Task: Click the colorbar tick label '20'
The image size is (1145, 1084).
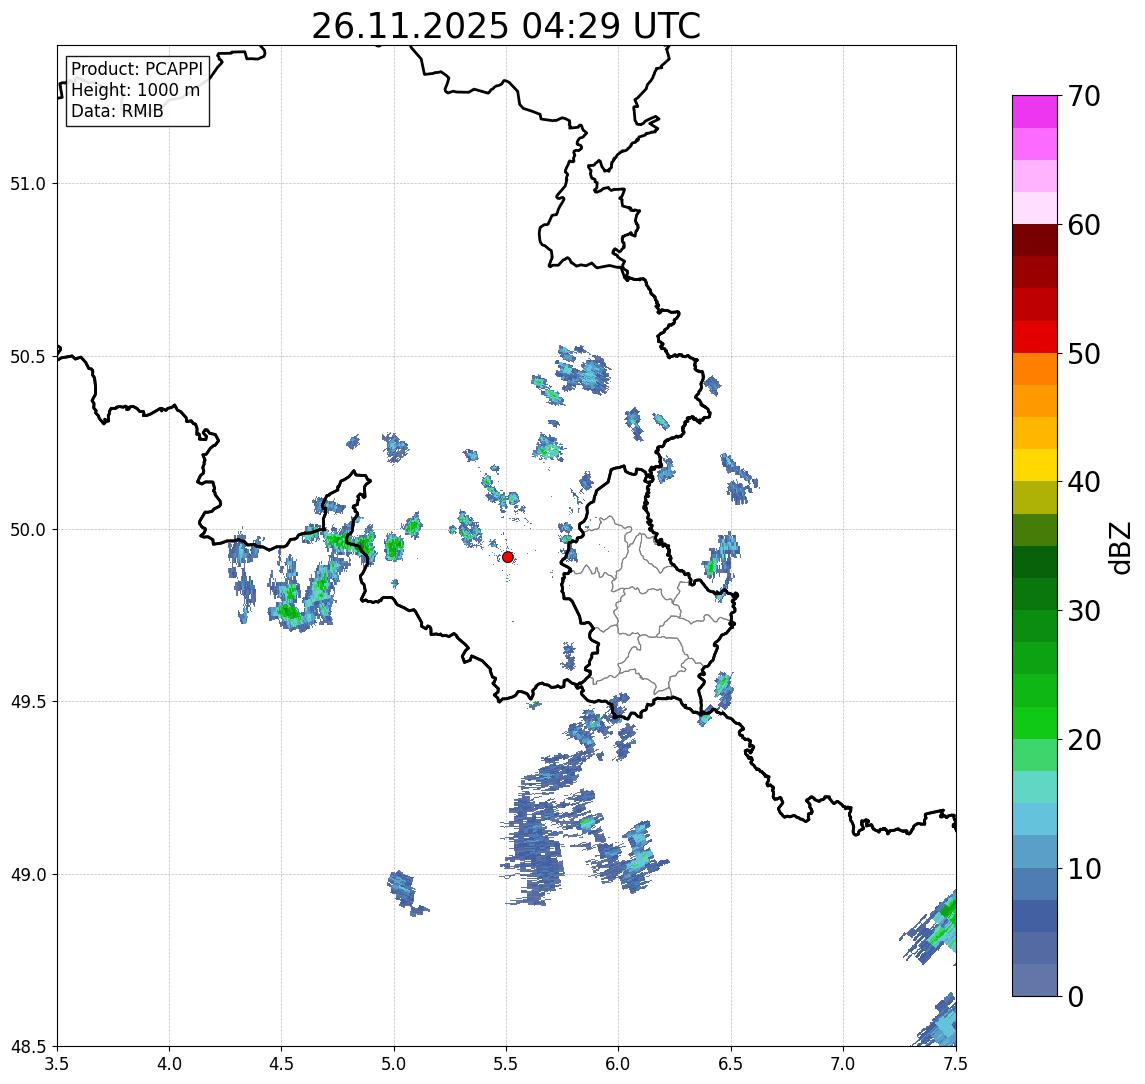Action: tap(1084, 739)
